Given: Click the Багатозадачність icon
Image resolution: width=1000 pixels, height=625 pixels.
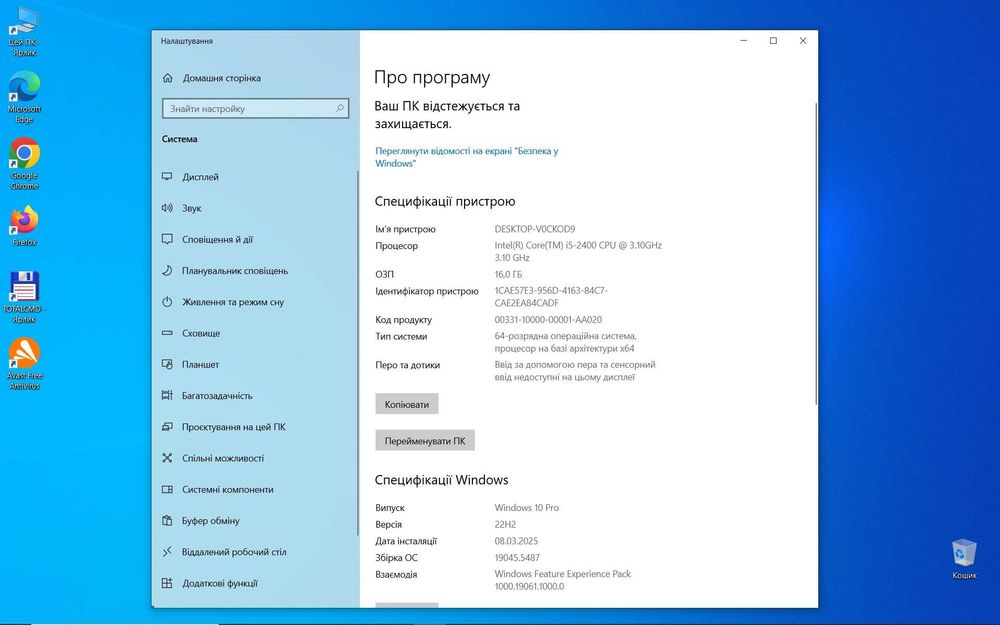Looking at the screenshot, I should point(167,395).
